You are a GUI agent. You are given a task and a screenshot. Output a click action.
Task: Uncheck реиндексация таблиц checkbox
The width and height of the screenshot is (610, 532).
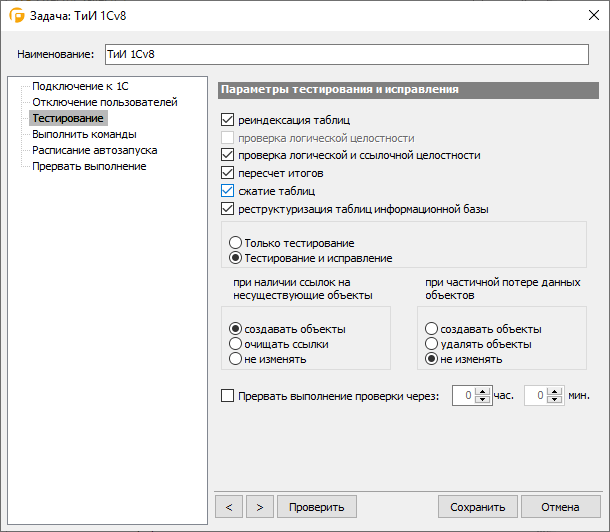click(227, 120)
